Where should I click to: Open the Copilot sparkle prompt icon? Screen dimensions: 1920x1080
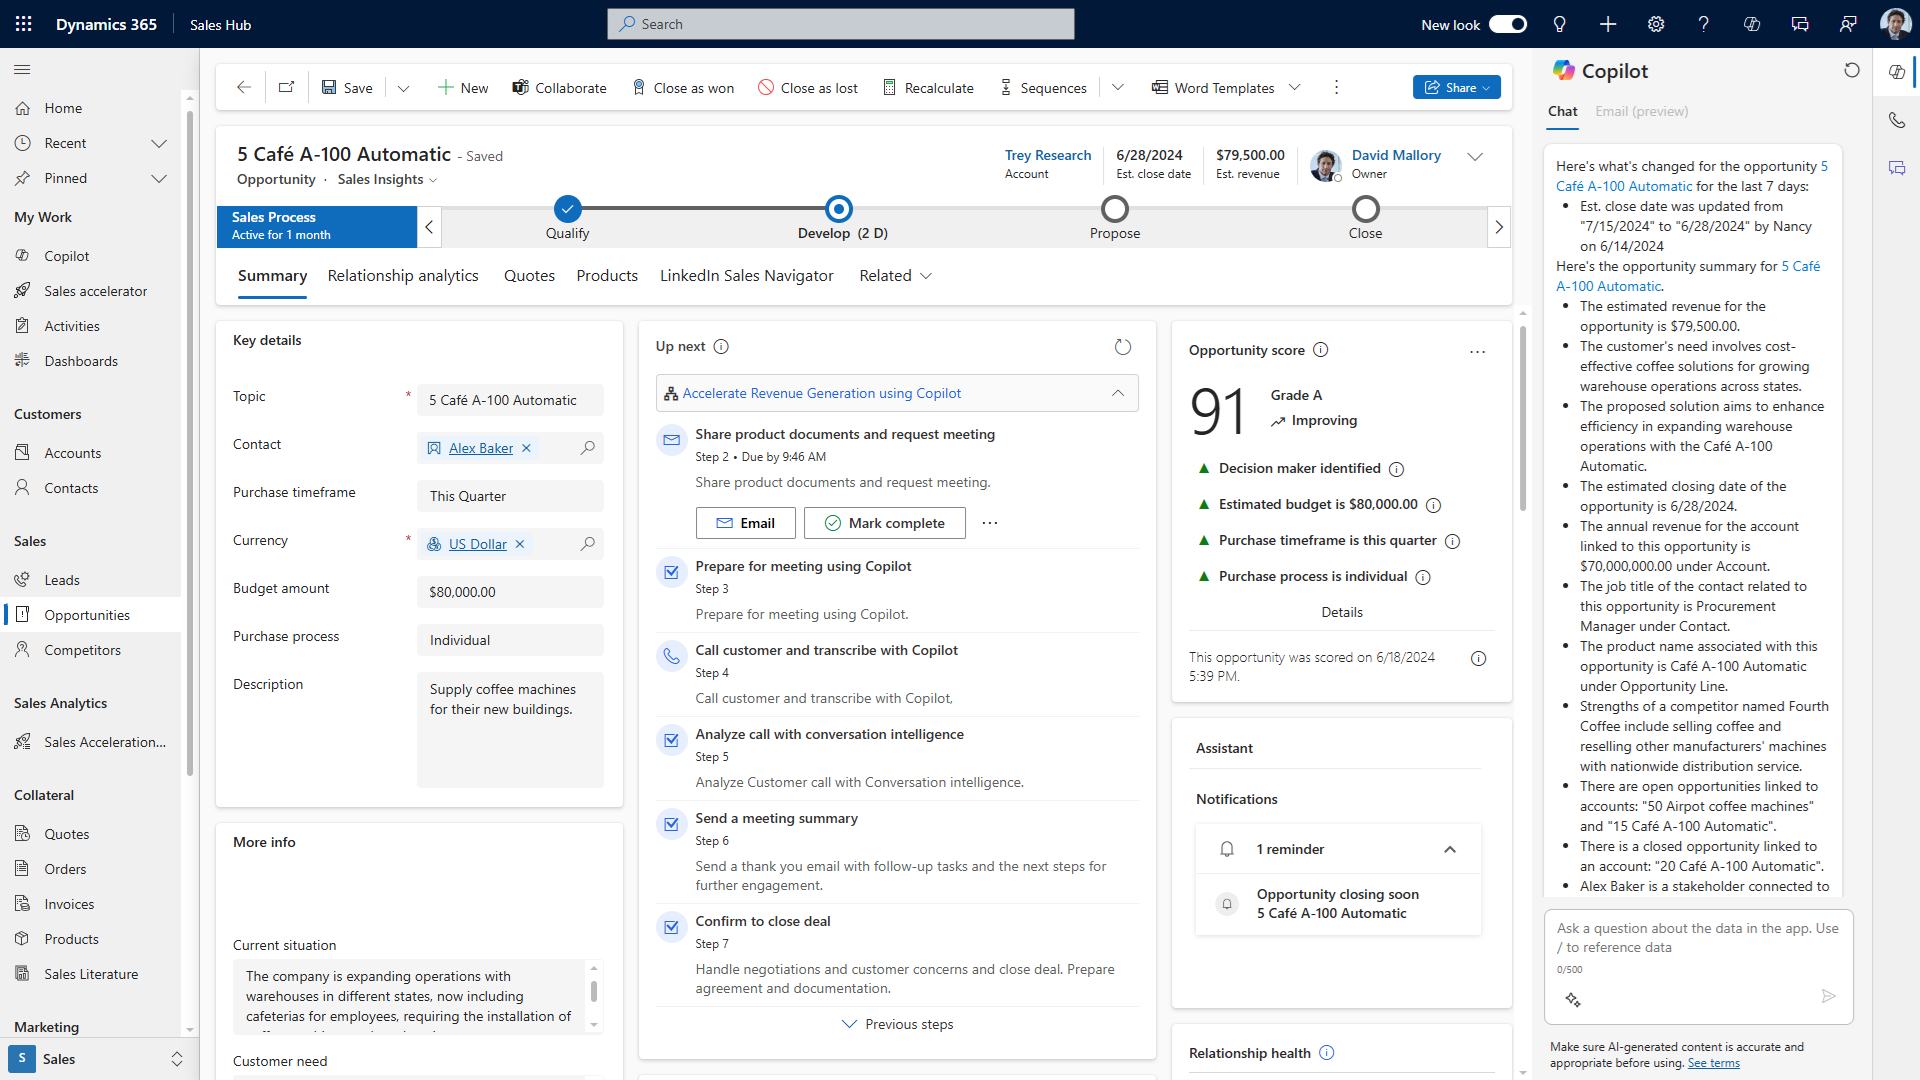1573,999
